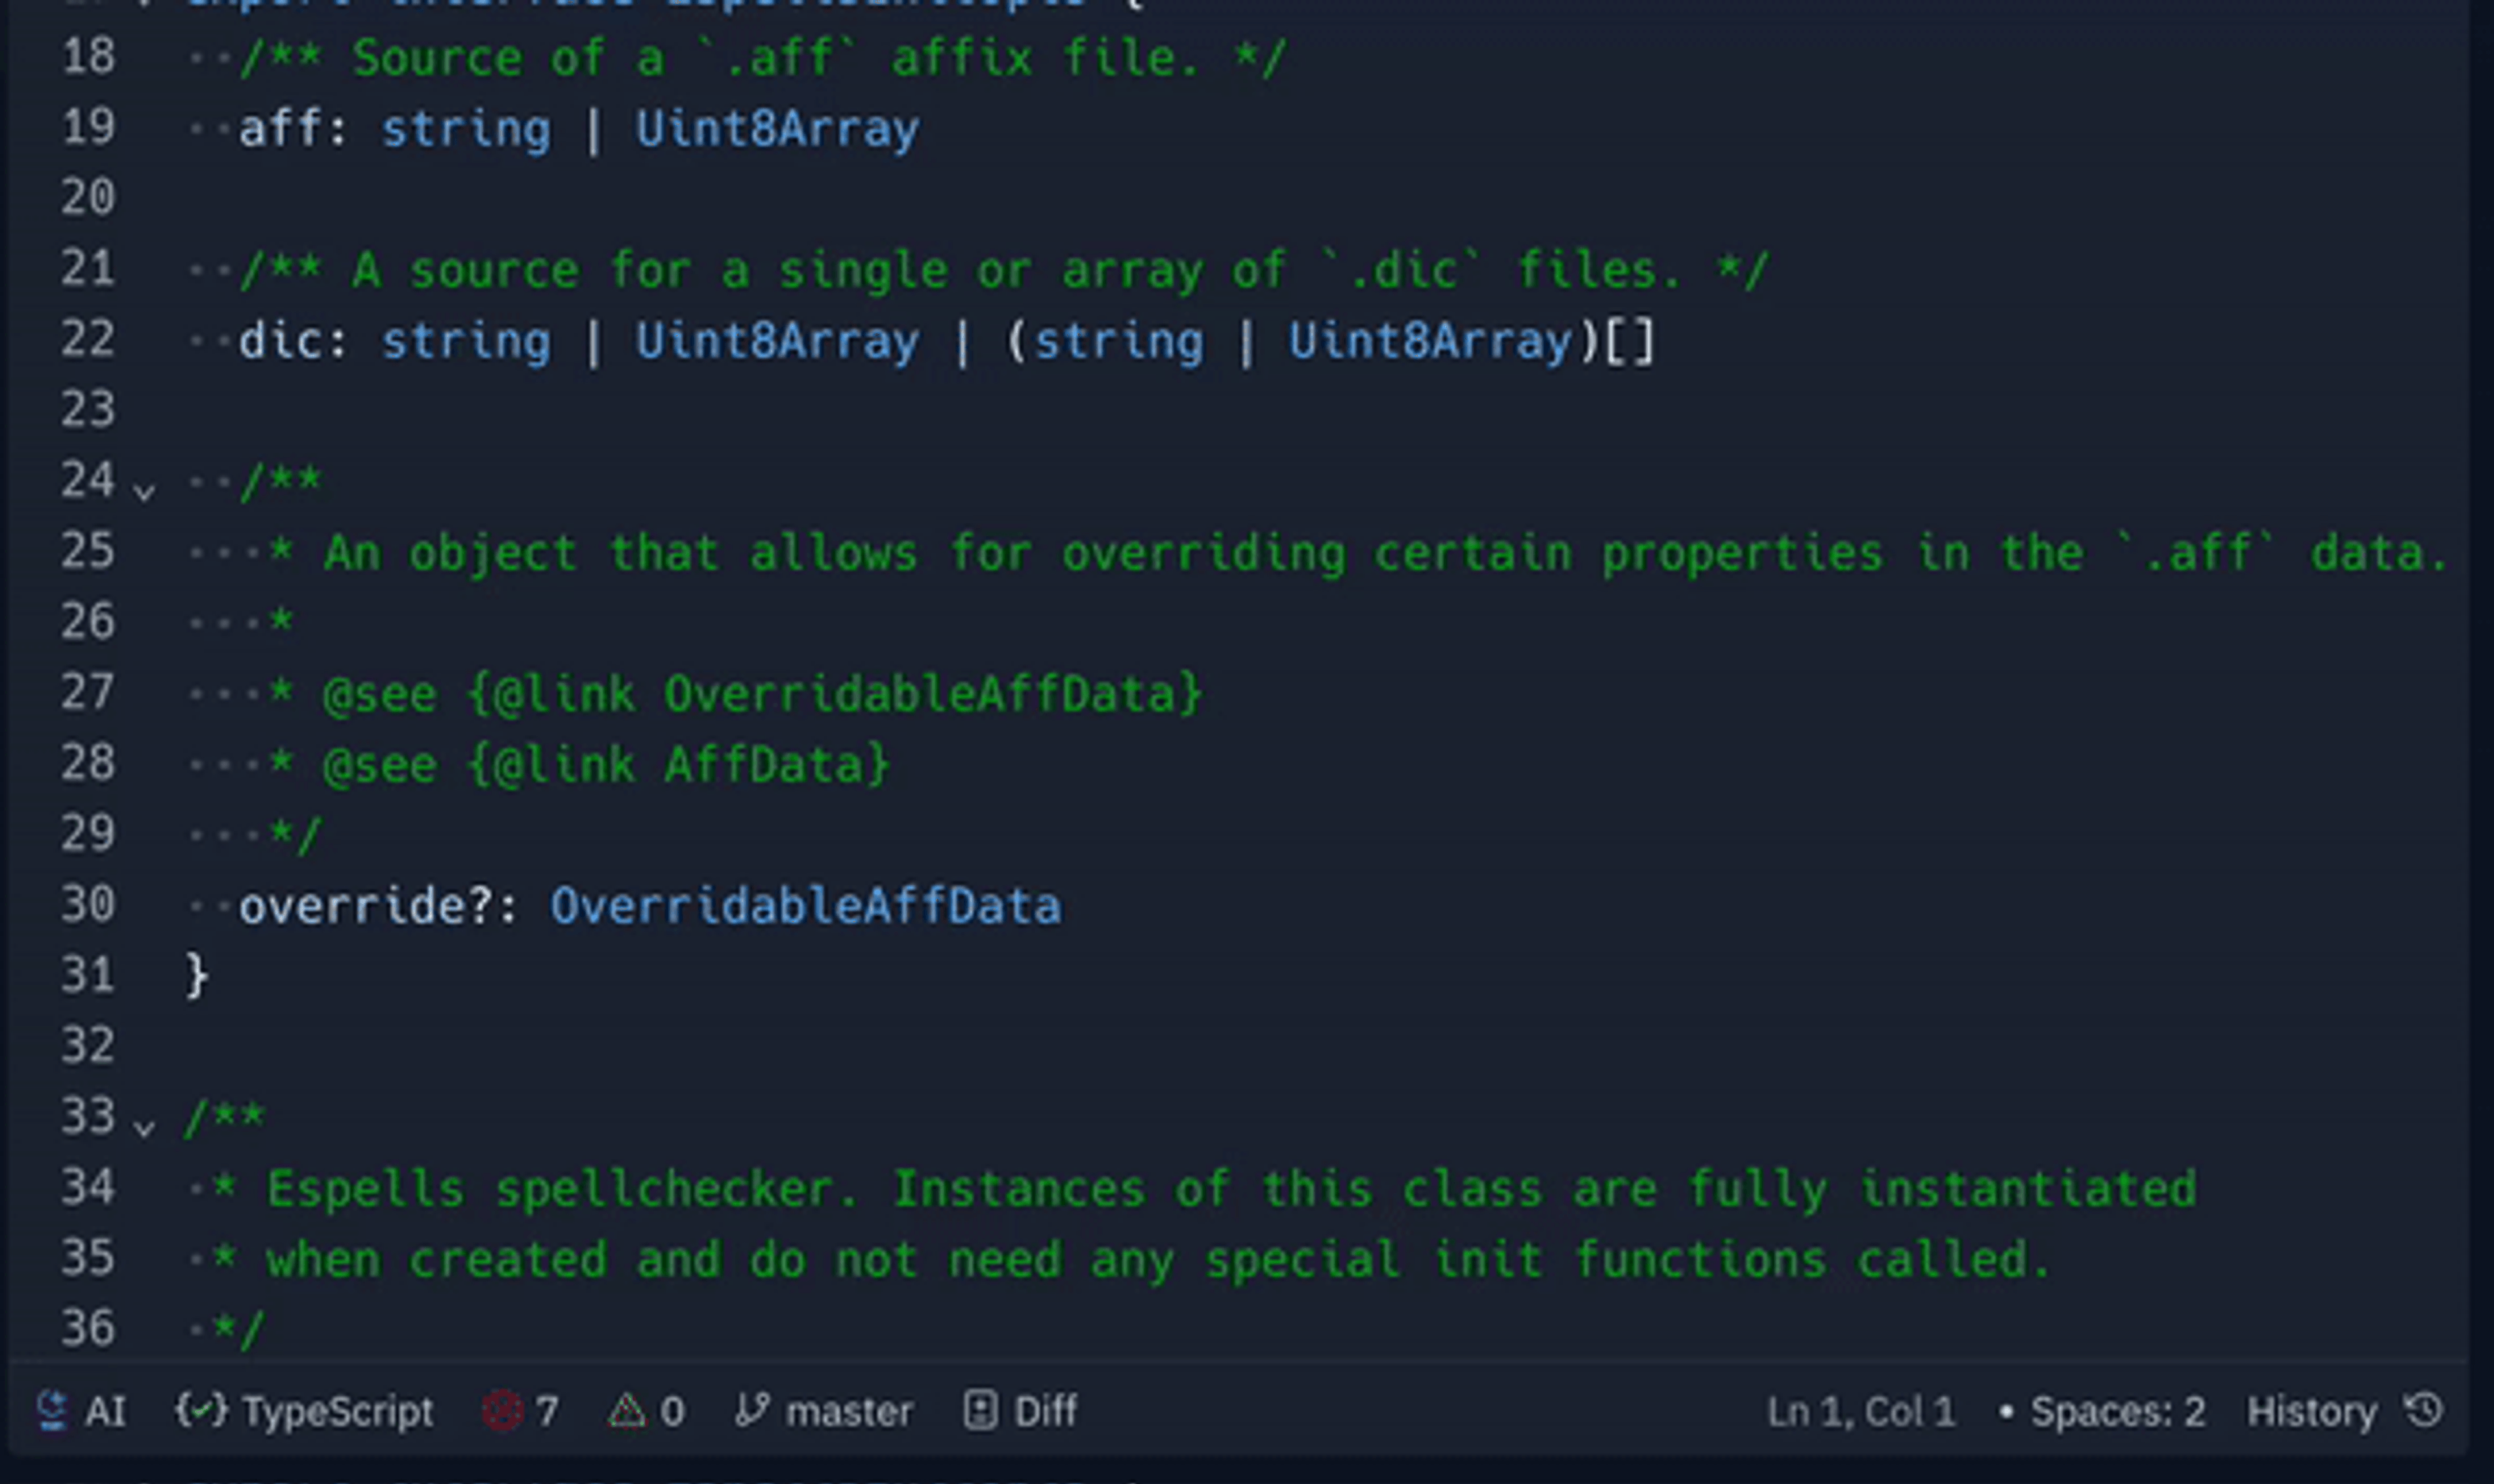The width and height of the screenshot is (2494, 1484).
Task: Open the master git branch switcher
Action: point(824,1411)
